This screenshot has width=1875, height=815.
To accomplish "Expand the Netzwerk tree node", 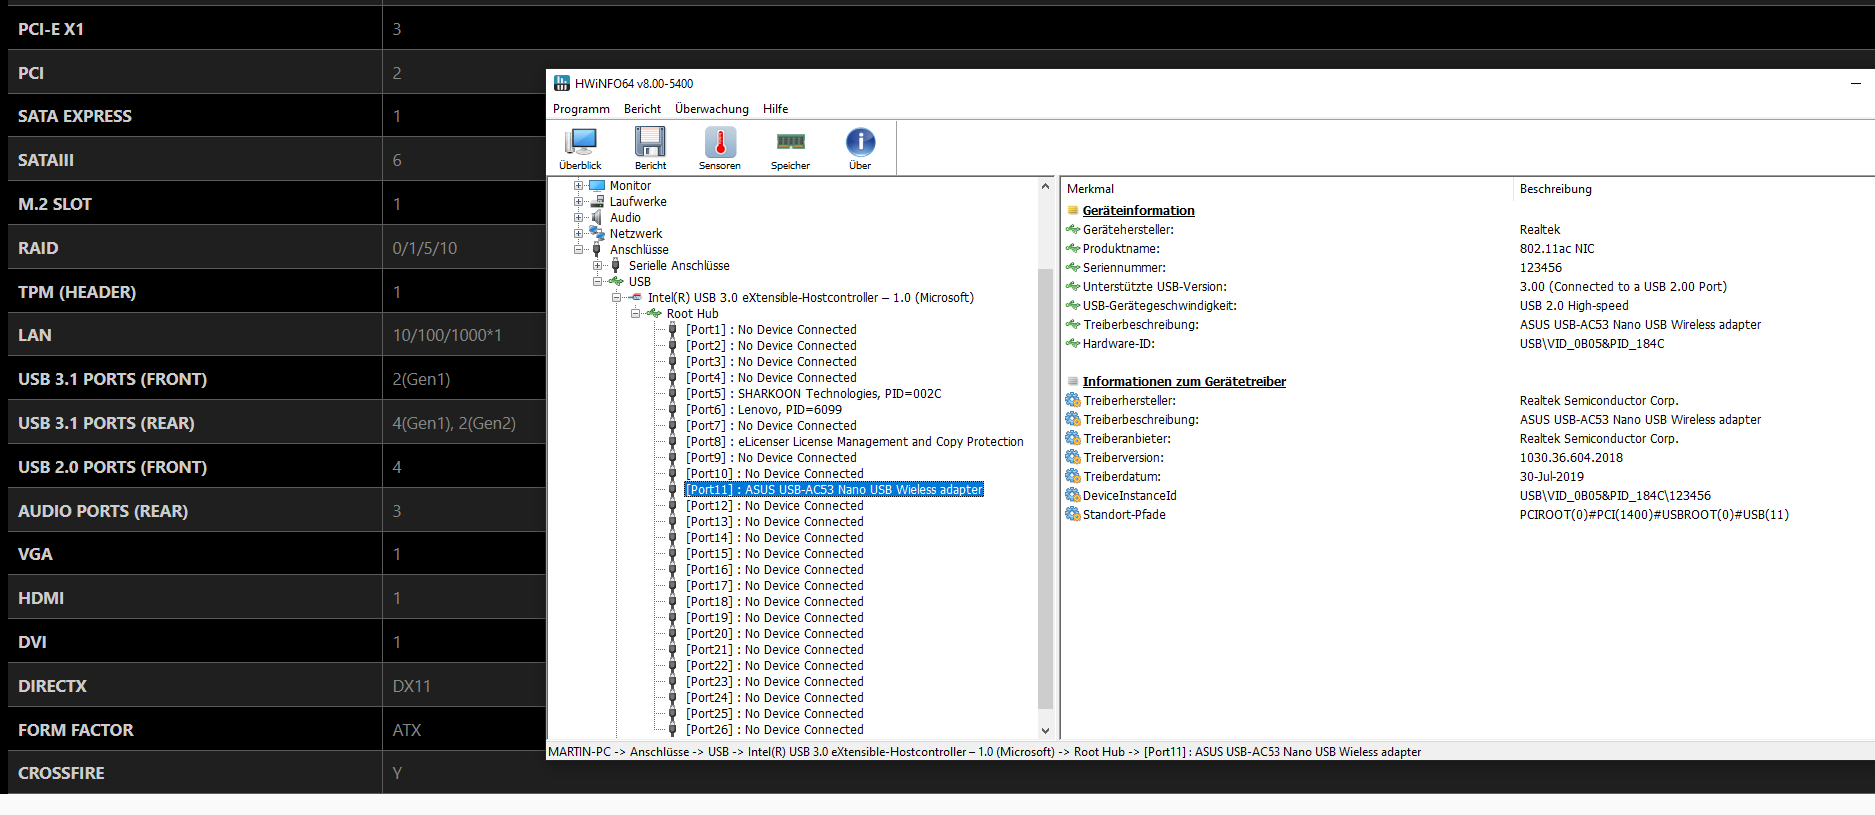I will (x=578, y=233).
